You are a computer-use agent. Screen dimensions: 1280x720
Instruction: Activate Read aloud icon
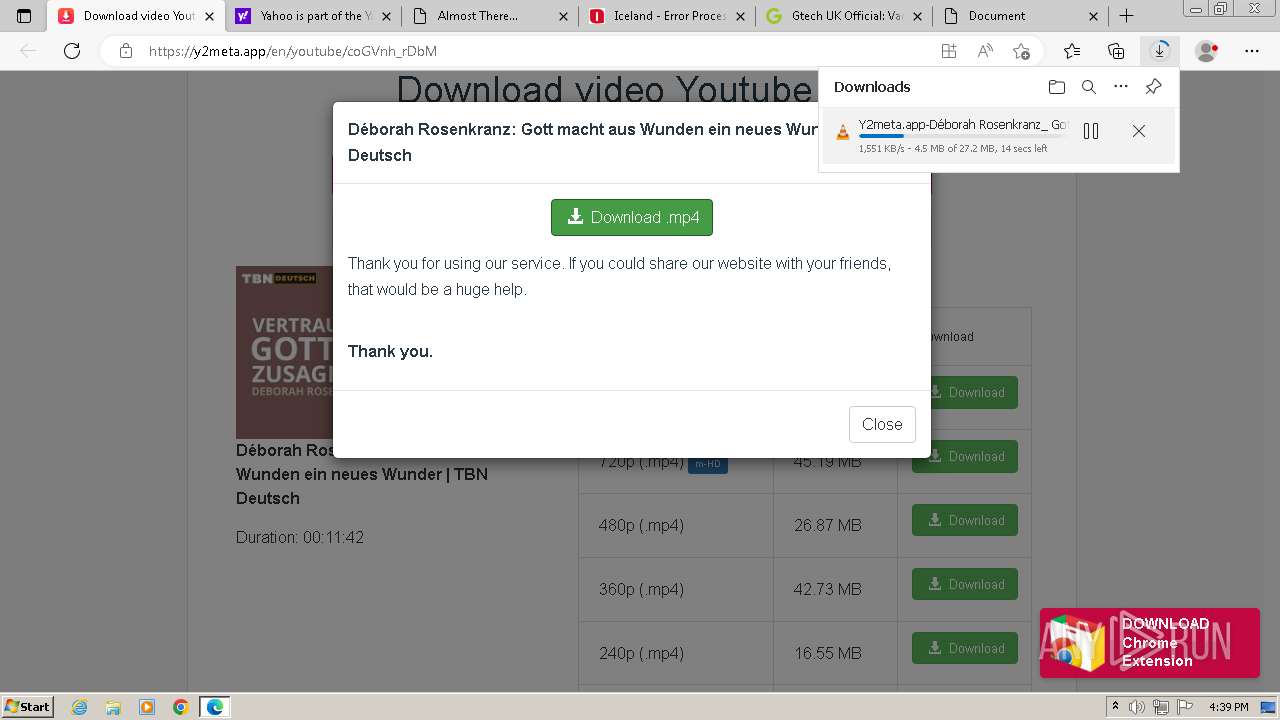click(x=985, y=51)
